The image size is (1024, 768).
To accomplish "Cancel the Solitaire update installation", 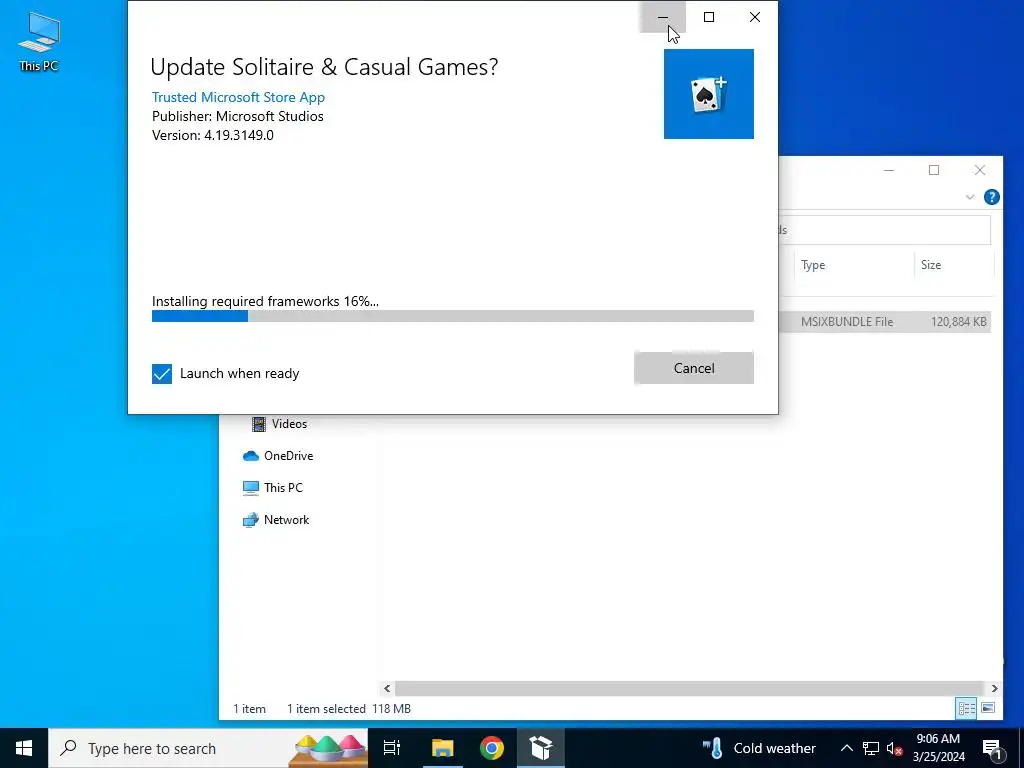I will coord(694,368).
